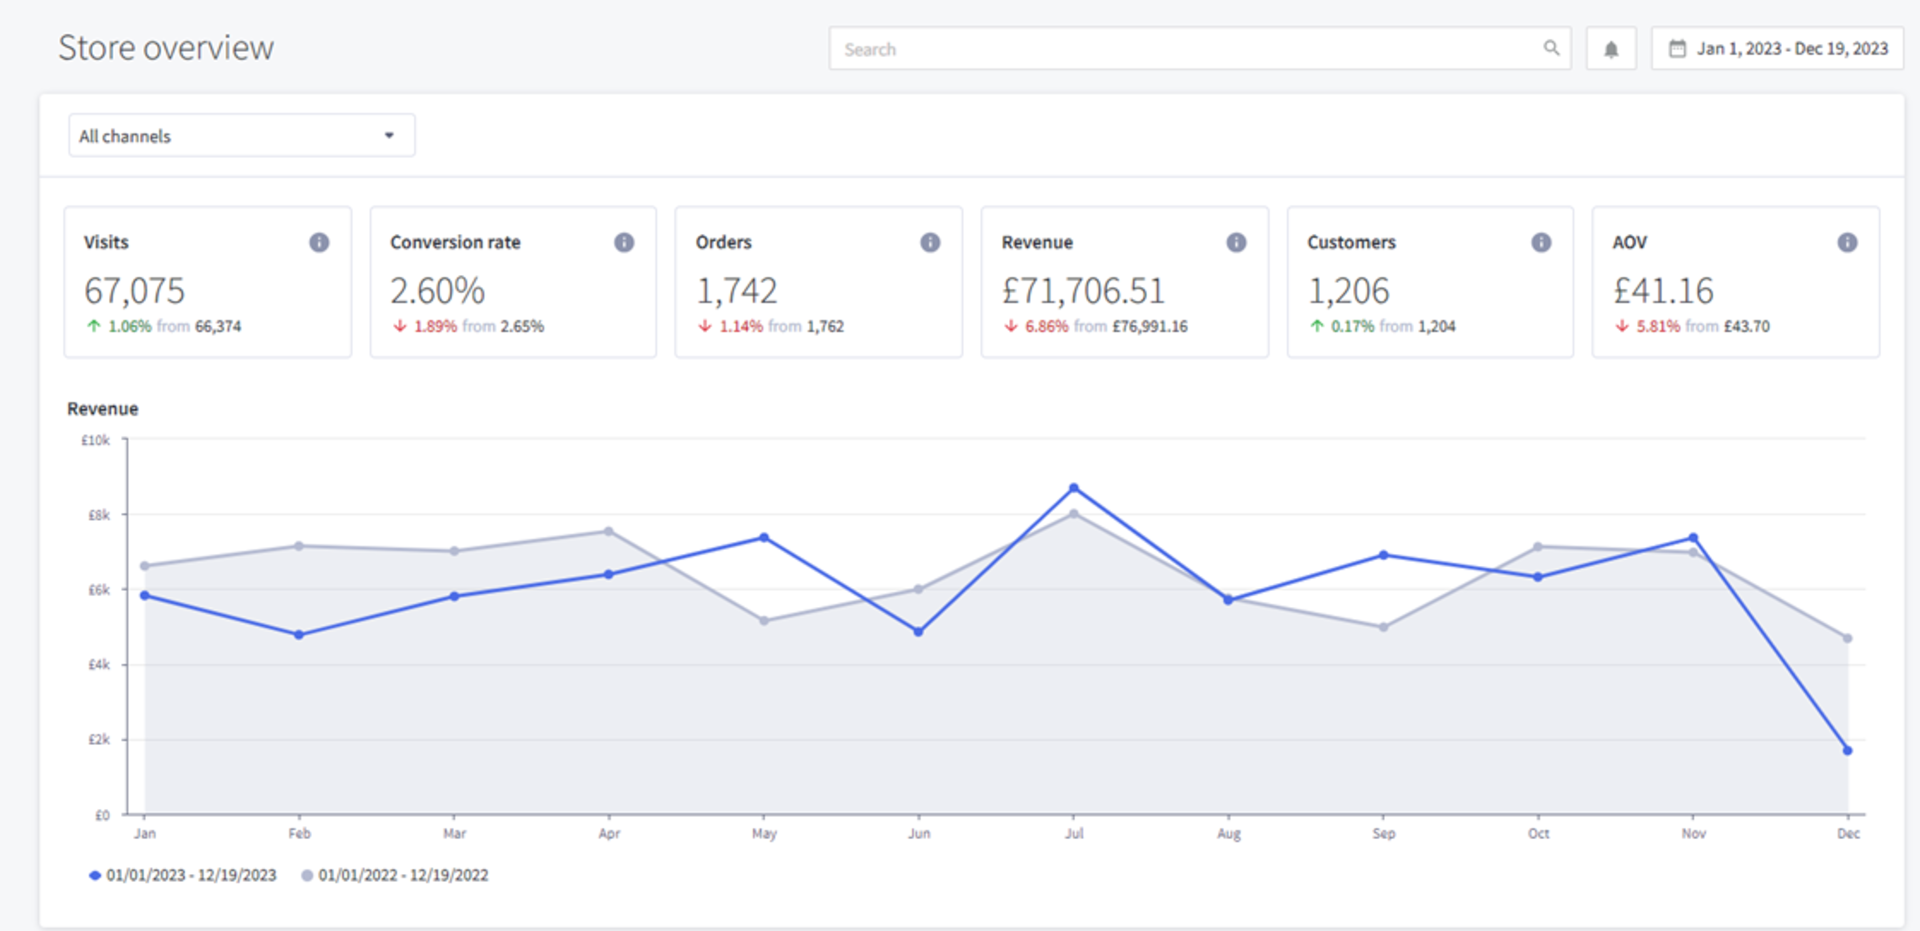Viewport: 1920px width, 931px height.
Task: Click the blue February data point
Action: point(299,634)
